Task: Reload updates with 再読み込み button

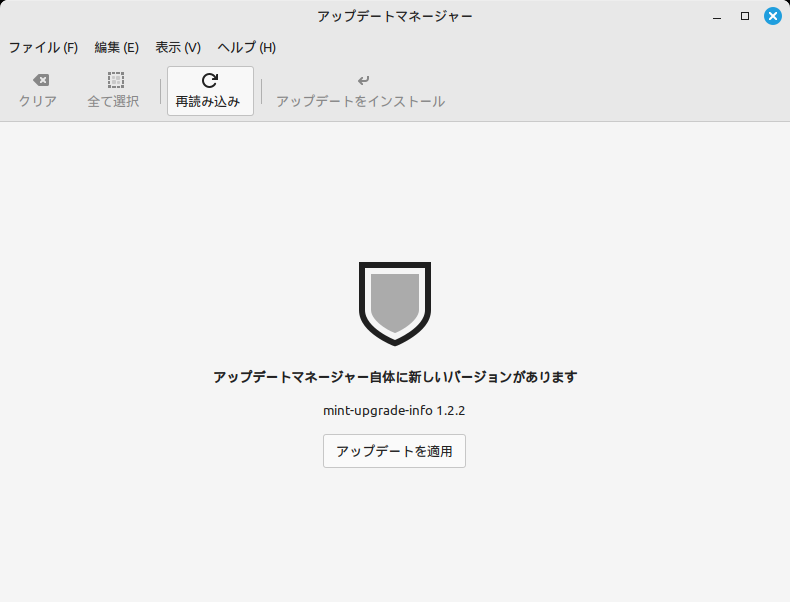Action: pyautogui.click(x=210, y=91)
